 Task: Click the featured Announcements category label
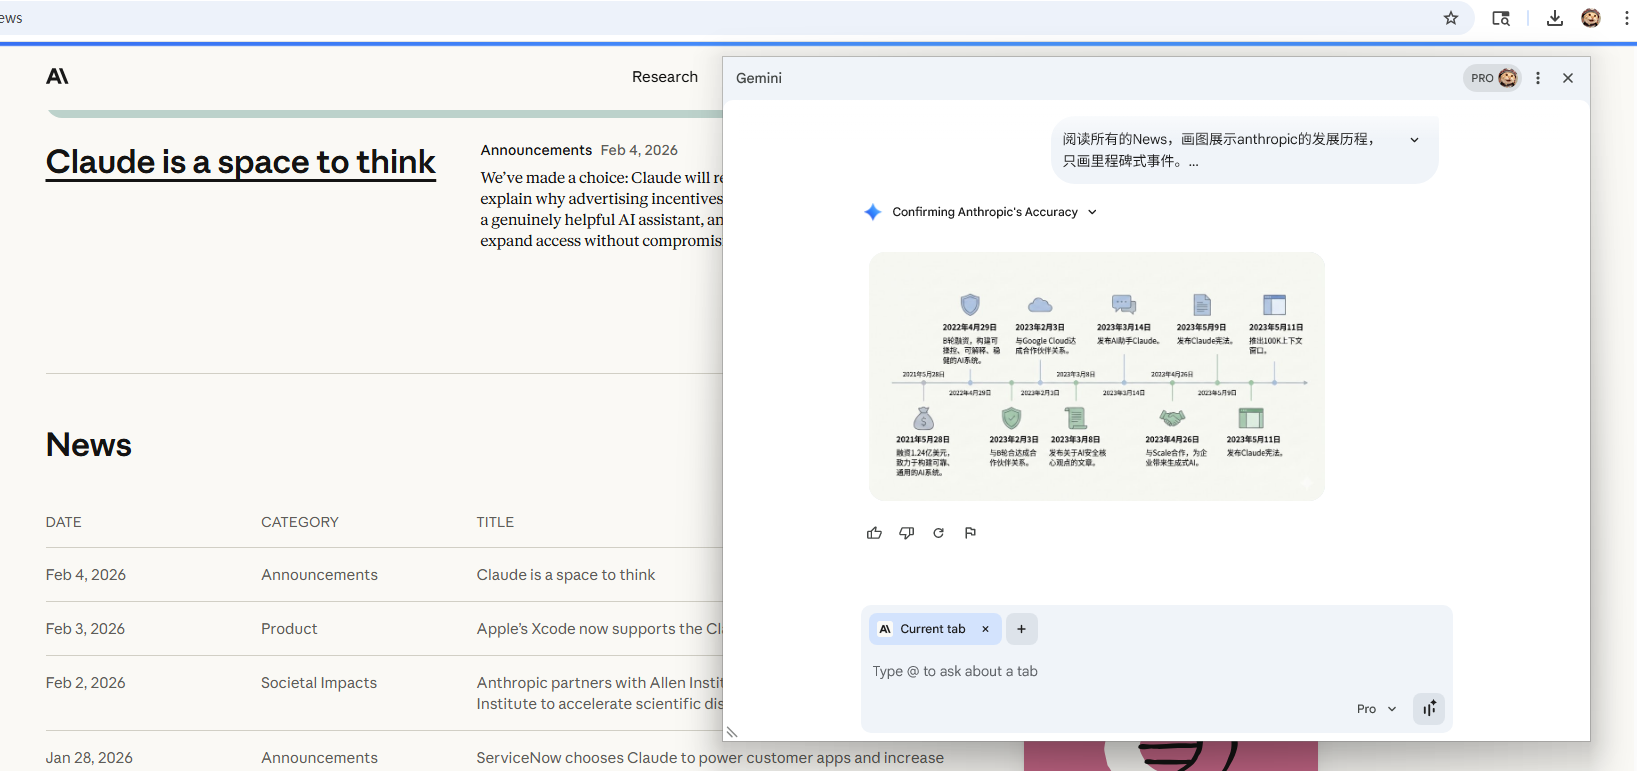[x=536, y=150]
